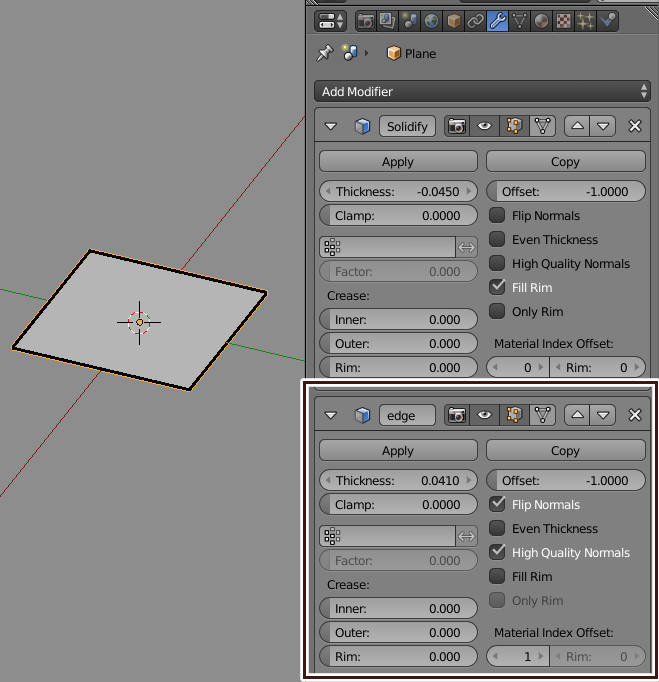Open the Add Modifier dropdown
The image size is (659, 682).
coord(482,92)
